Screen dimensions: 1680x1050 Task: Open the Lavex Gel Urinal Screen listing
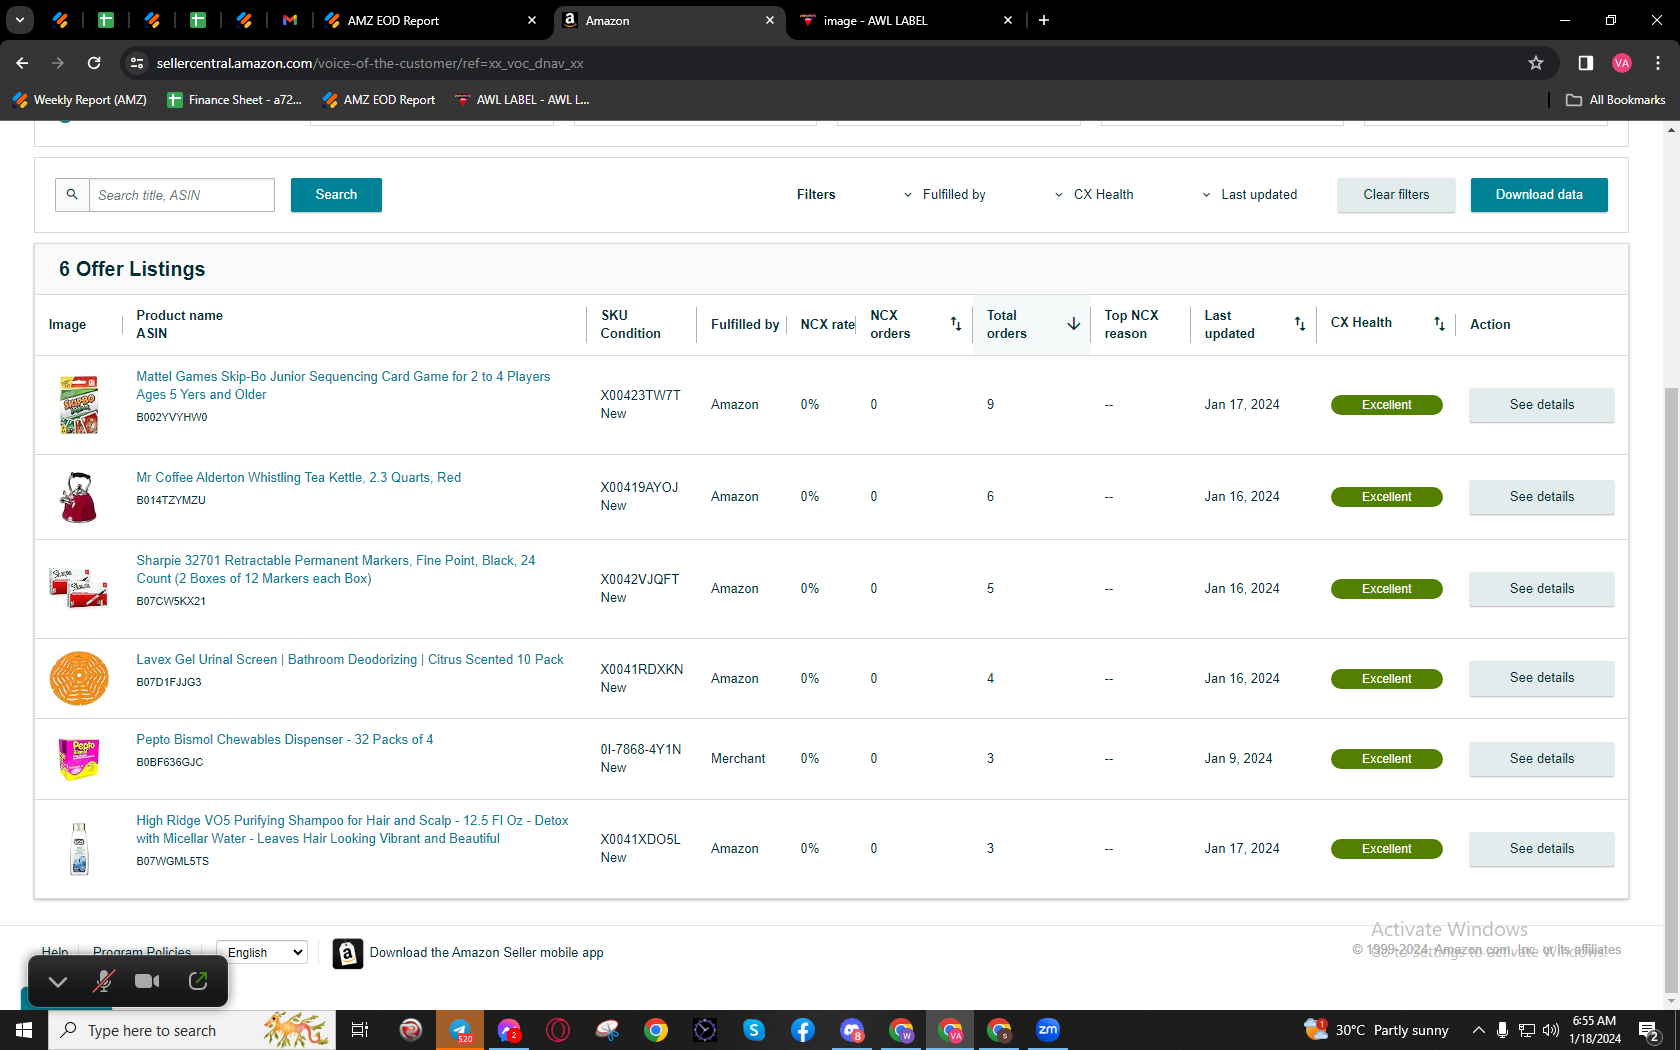point(350,660)
